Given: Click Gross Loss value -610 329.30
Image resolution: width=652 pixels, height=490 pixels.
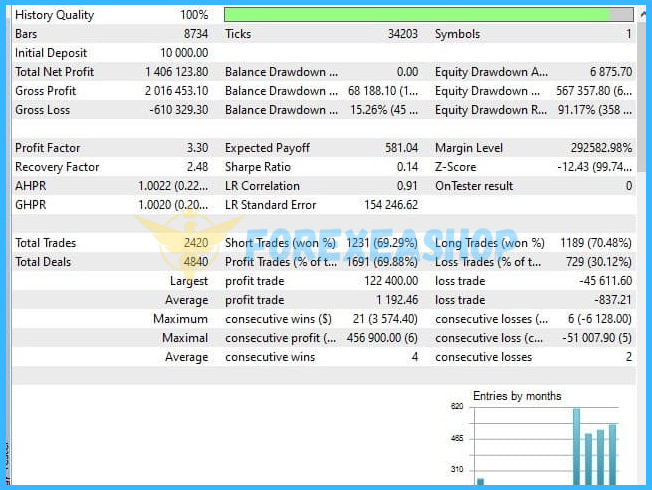Looking at the screenshot, I should 179,110.
